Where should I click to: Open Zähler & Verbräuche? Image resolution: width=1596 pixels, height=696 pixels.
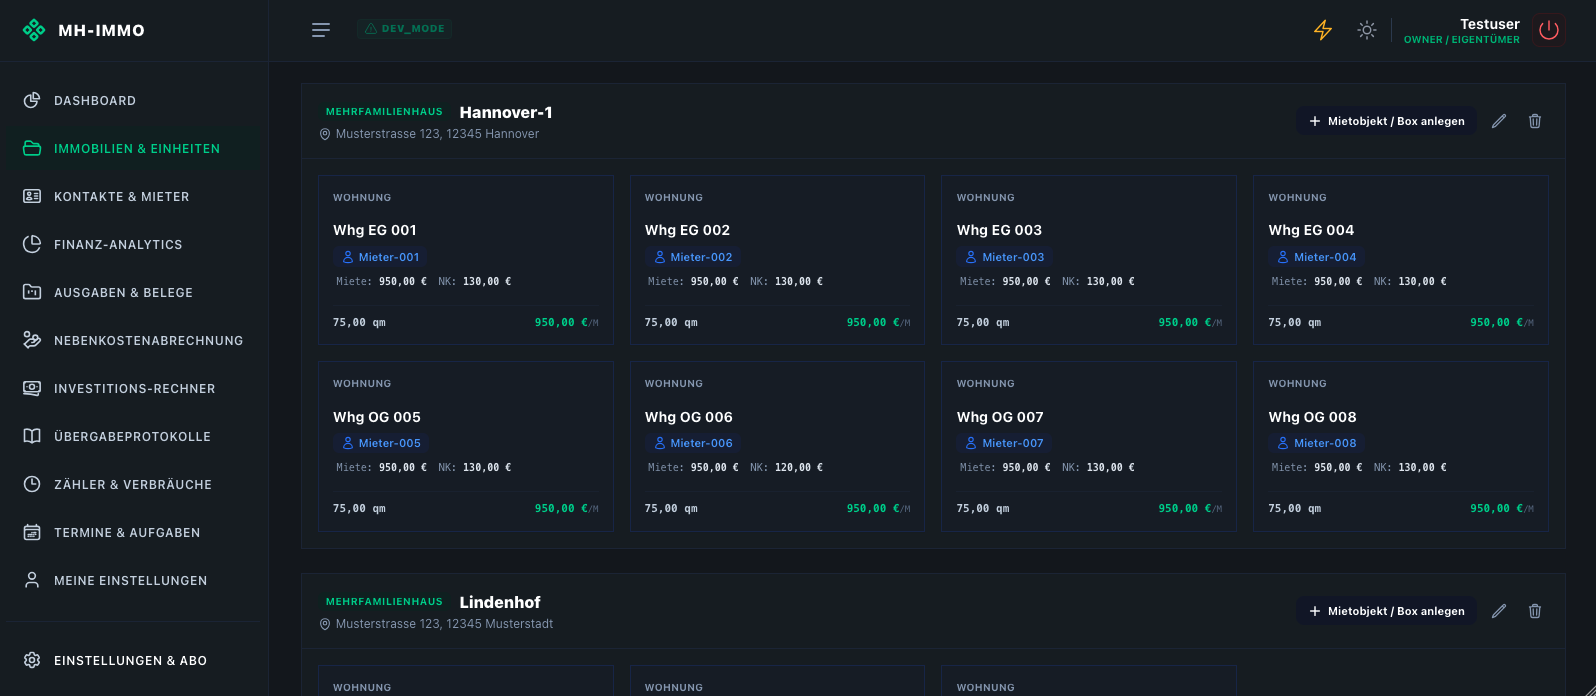[134, 485]
